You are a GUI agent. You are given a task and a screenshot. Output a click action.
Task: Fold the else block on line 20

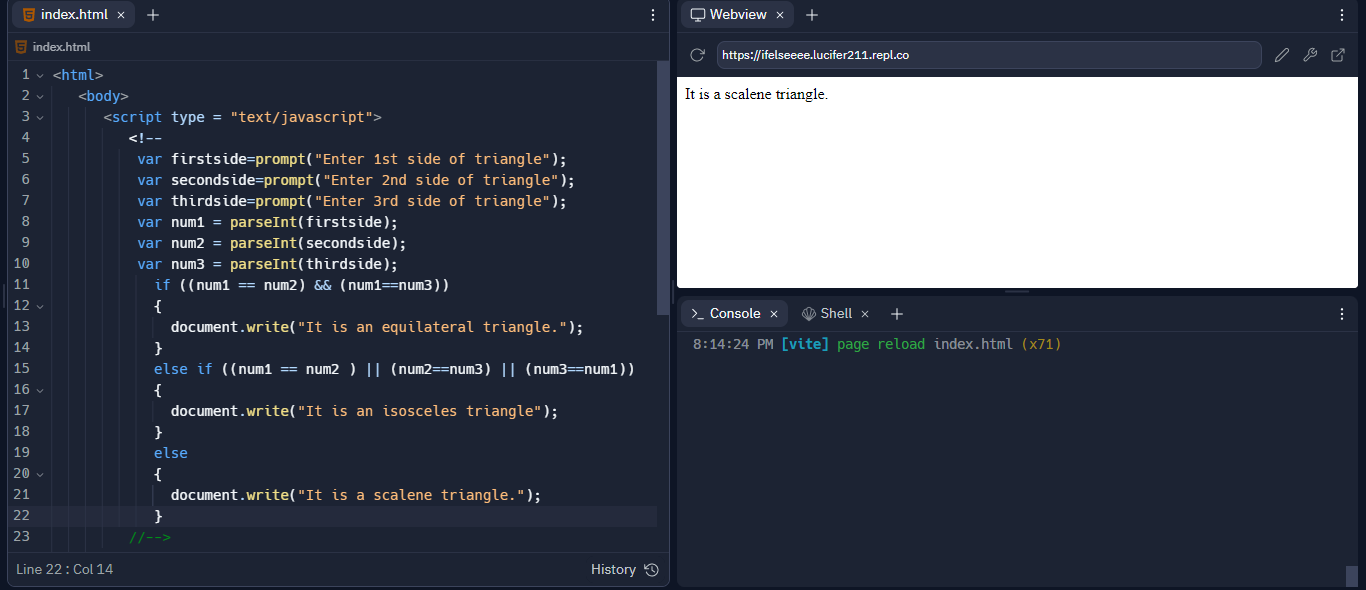40,474
